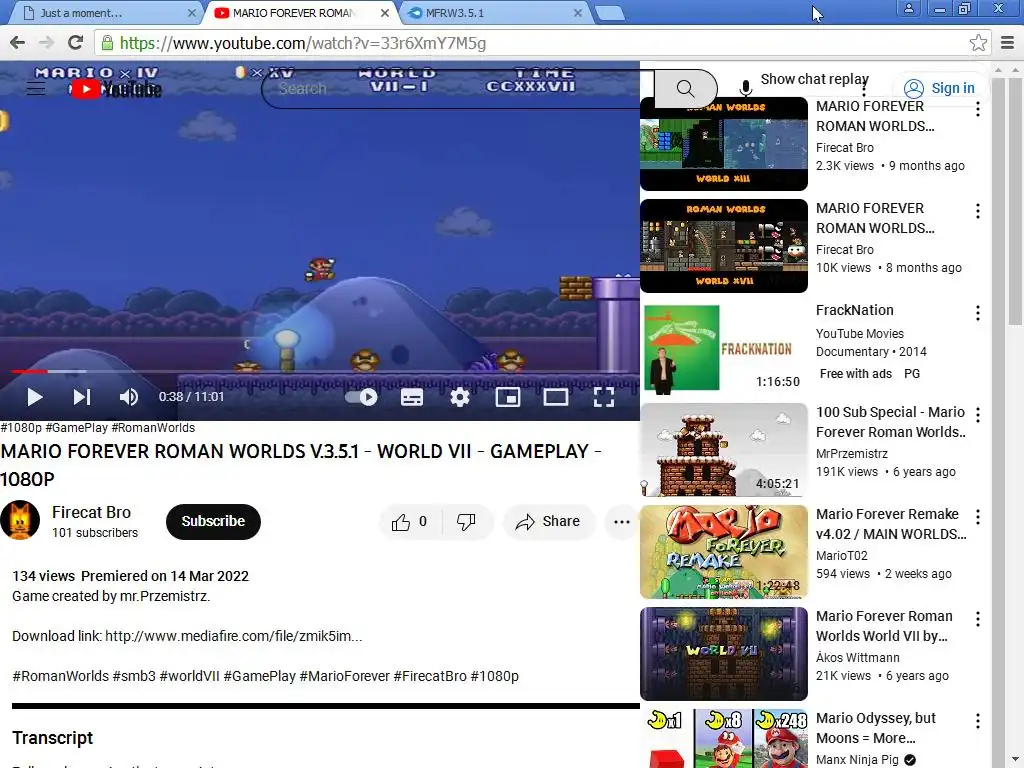
Task: Close the 'Just a moment...' tab
Action: click(x=191, y=13)
